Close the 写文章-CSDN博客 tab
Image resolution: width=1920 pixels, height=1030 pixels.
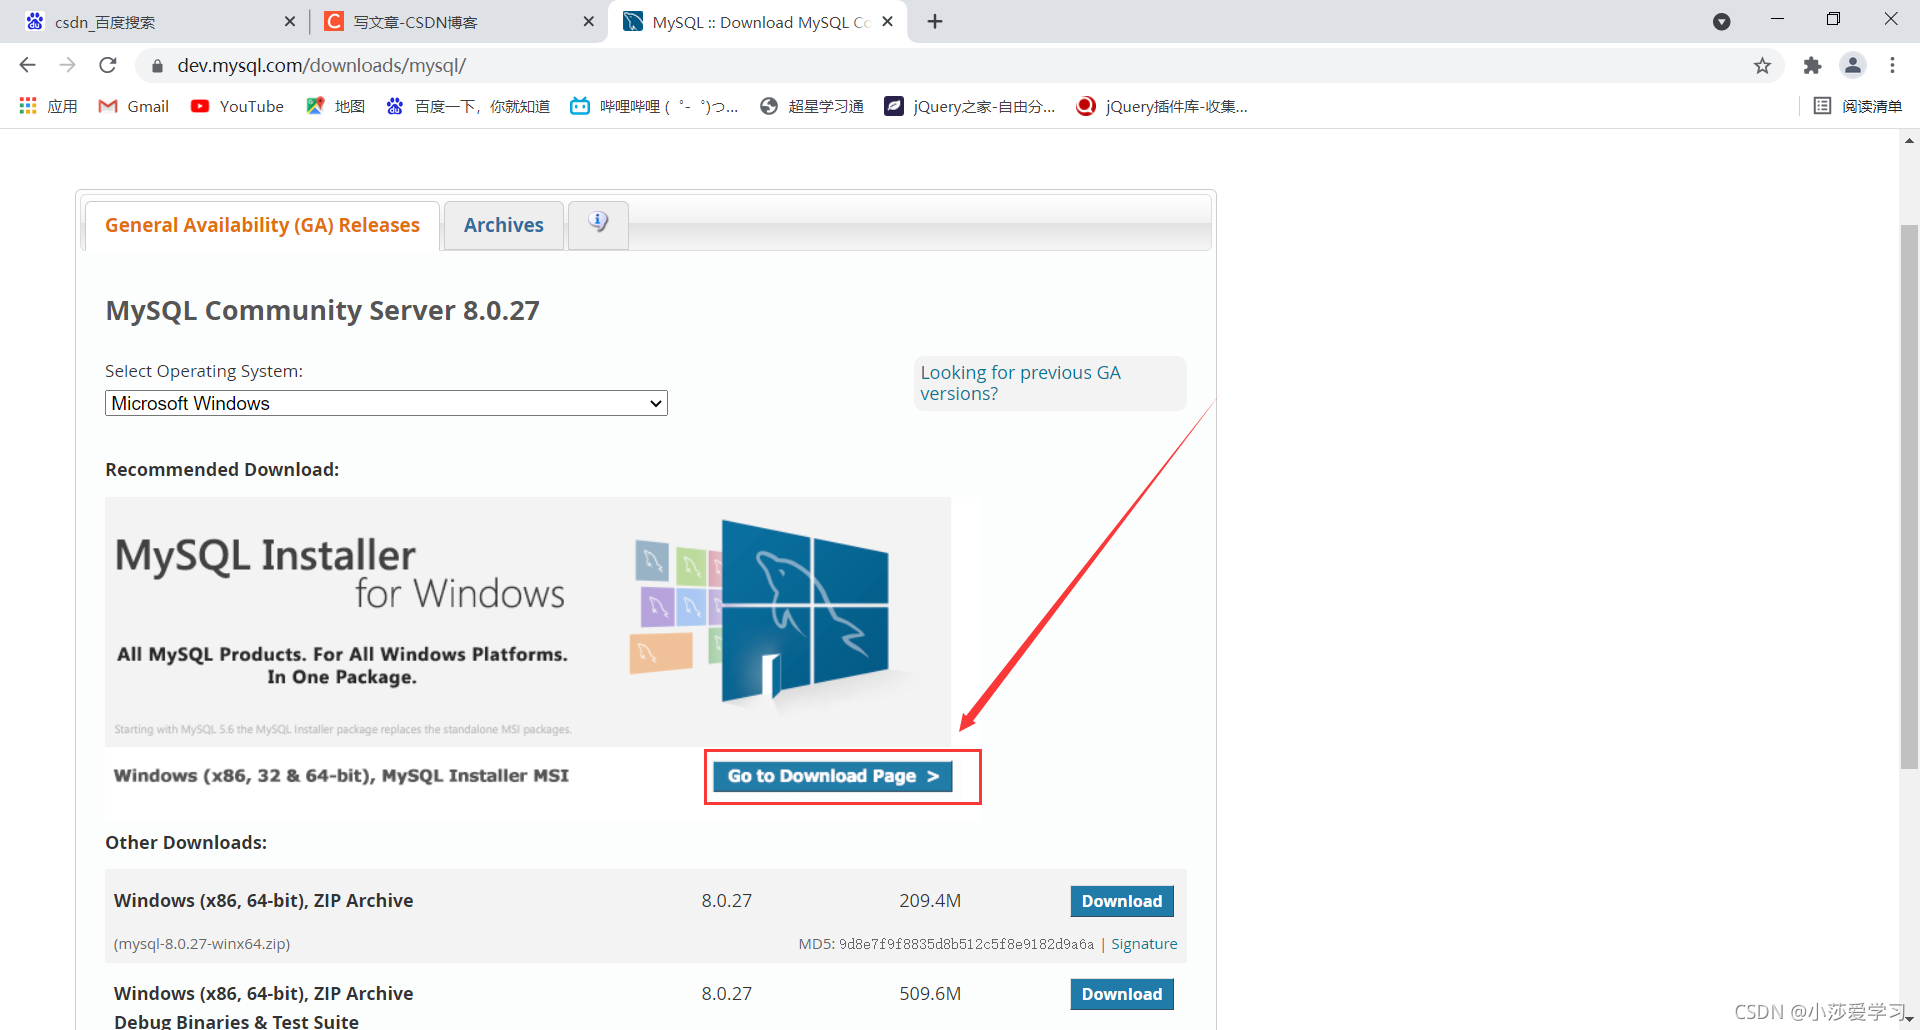pyautogui.click(x=589, y=22)
